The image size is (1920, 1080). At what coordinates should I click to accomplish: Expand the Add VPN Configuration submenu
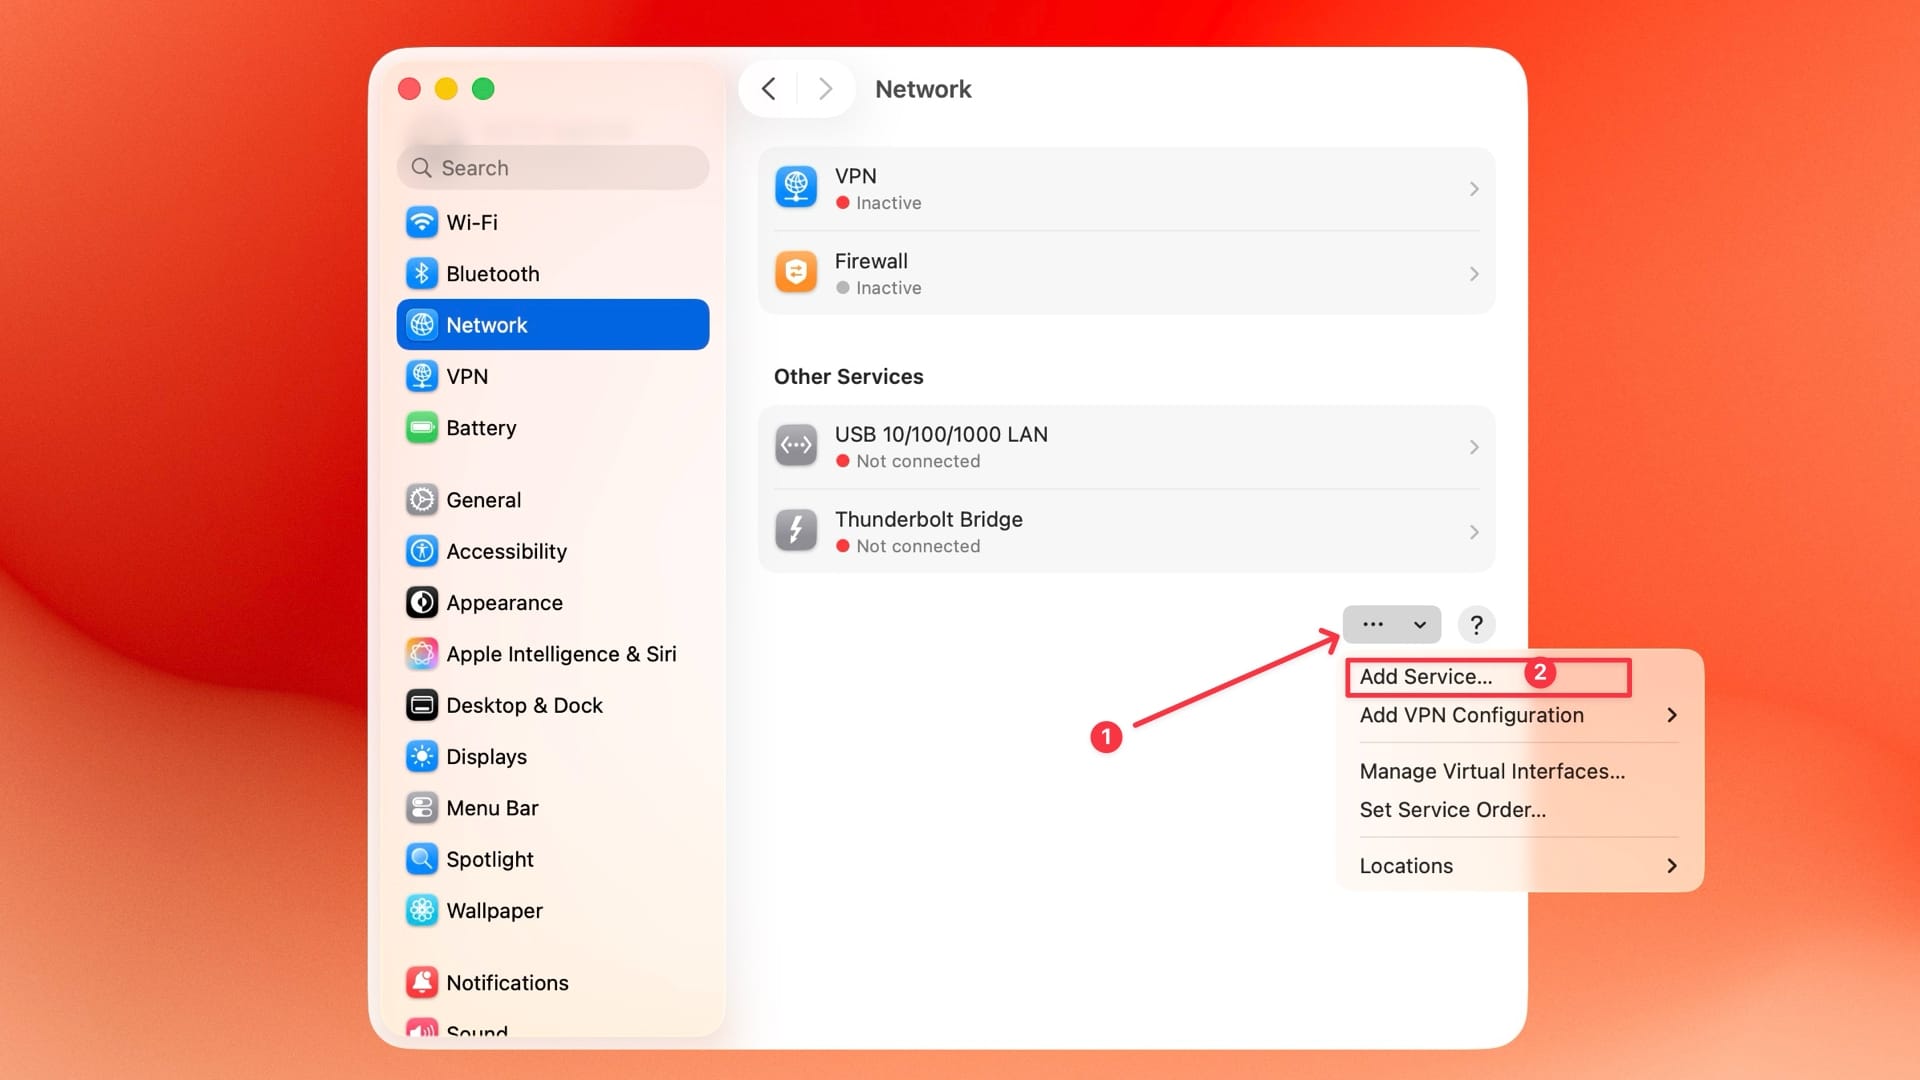tap(1470, 715)
